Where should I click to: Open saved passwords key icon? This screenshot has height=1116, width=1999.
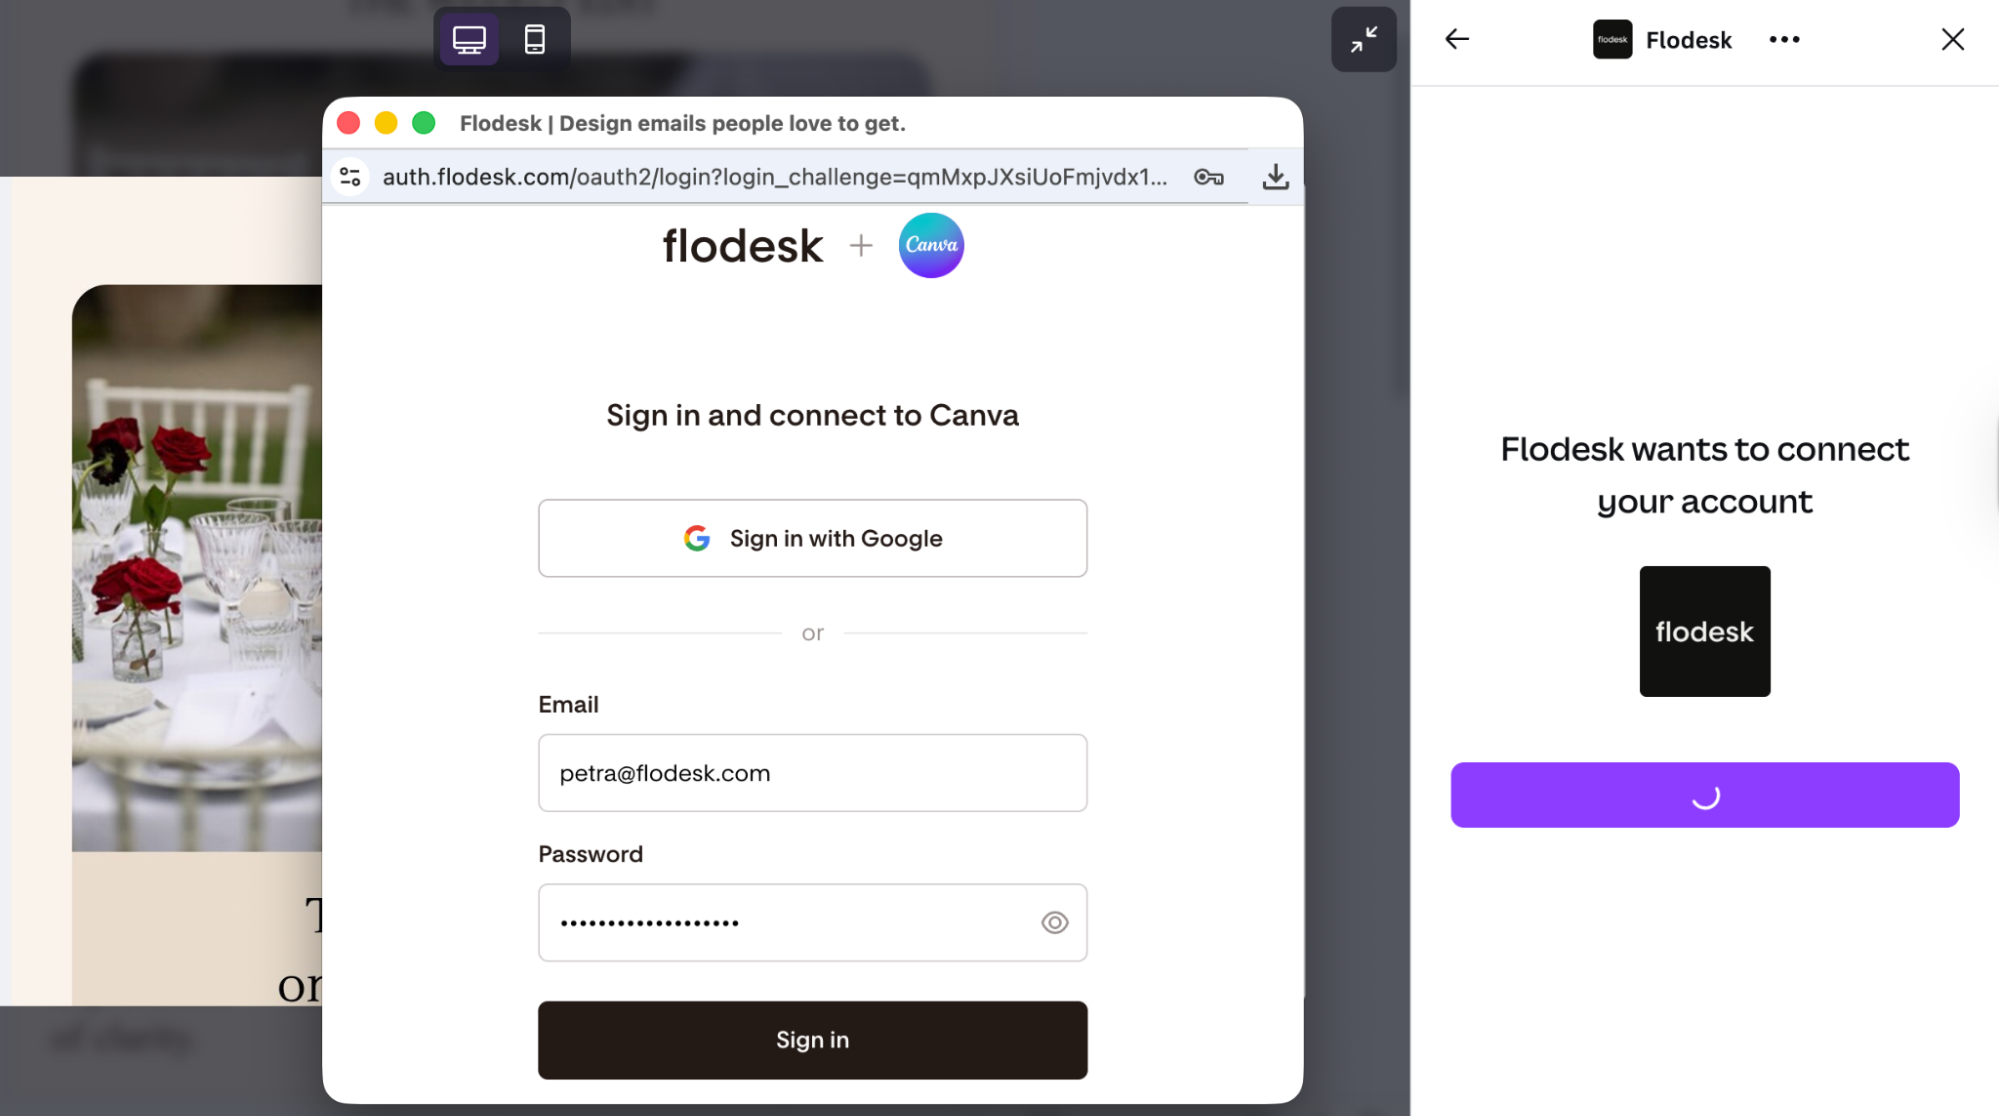pos(1209,177)
